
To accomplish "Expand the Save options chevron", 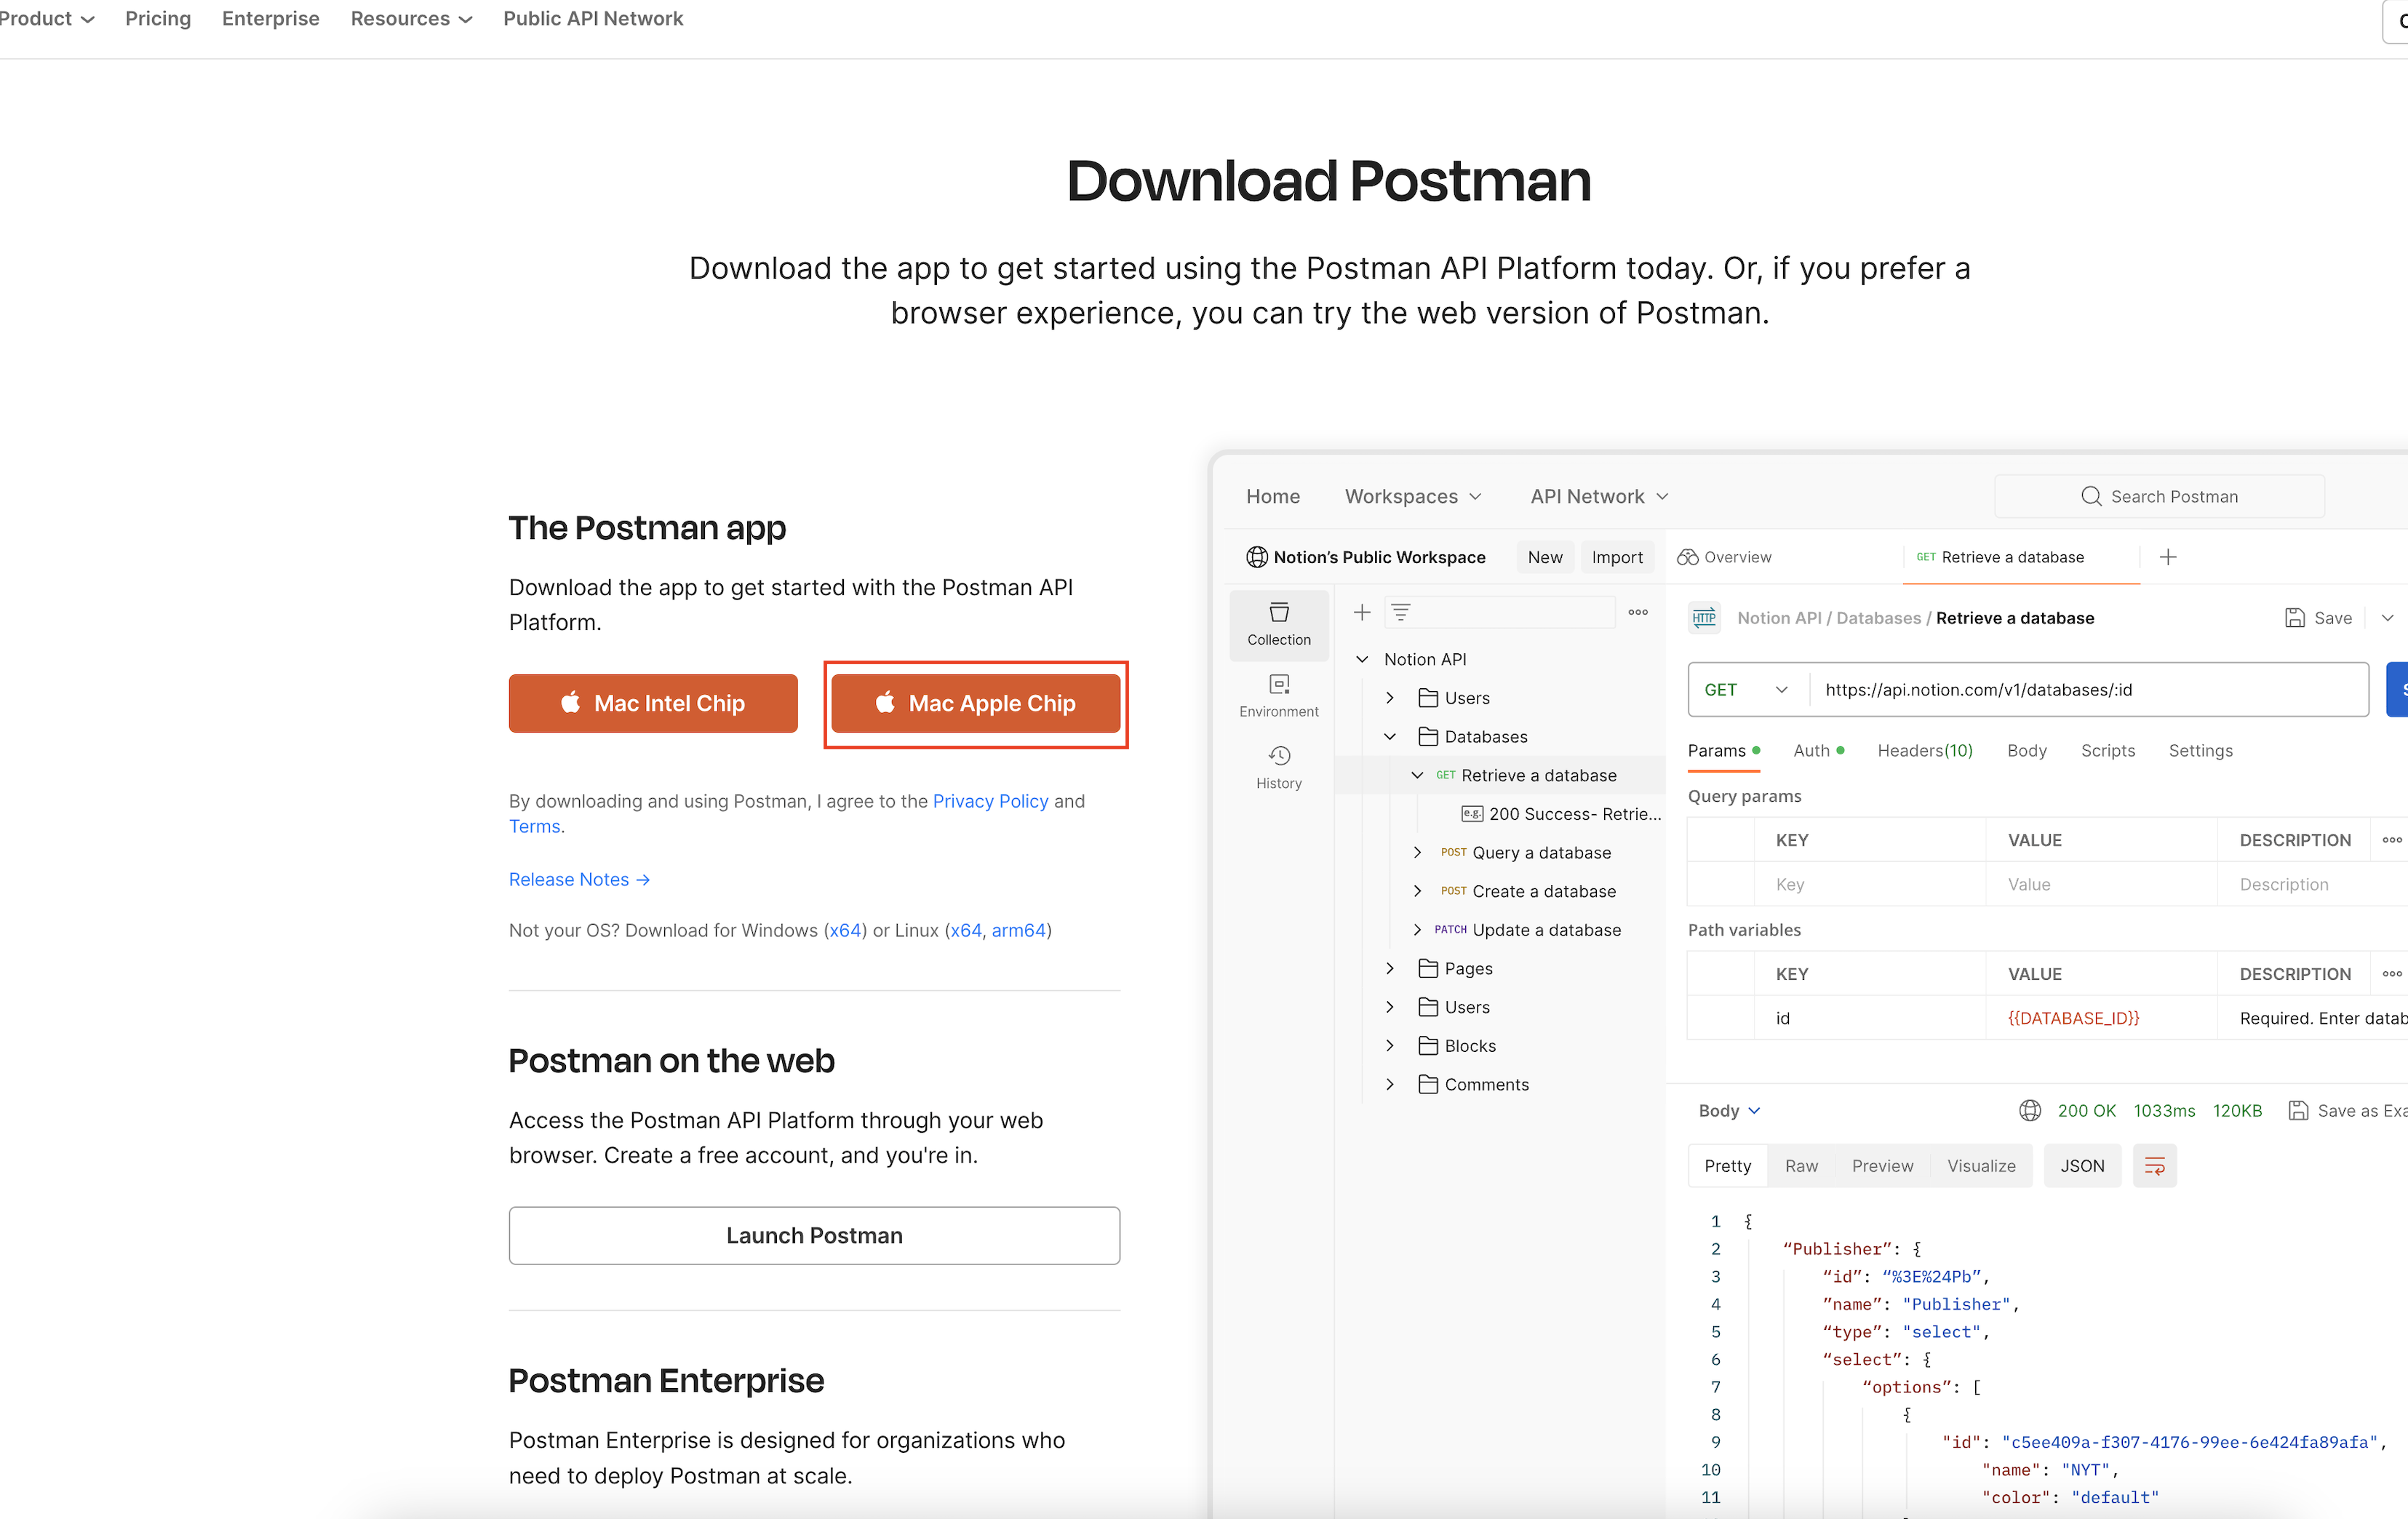I will (2387, 618).
